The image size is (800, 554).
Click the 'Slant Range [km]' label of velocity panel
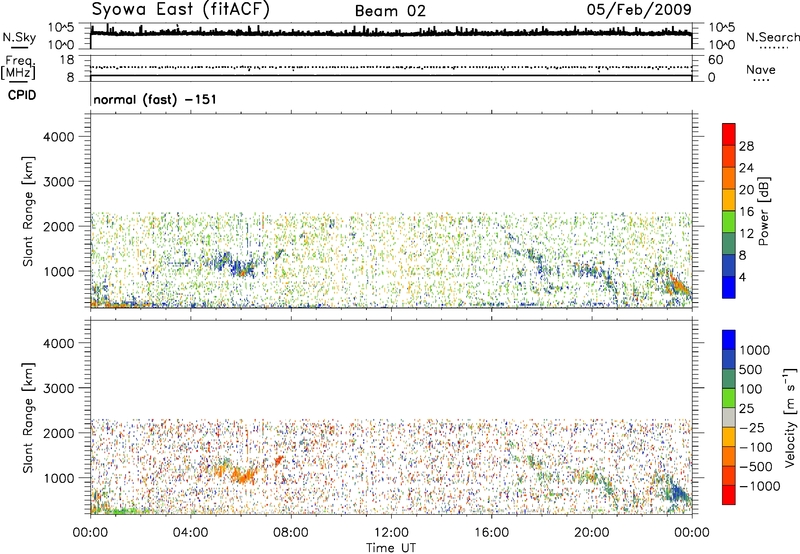[28, 418]
